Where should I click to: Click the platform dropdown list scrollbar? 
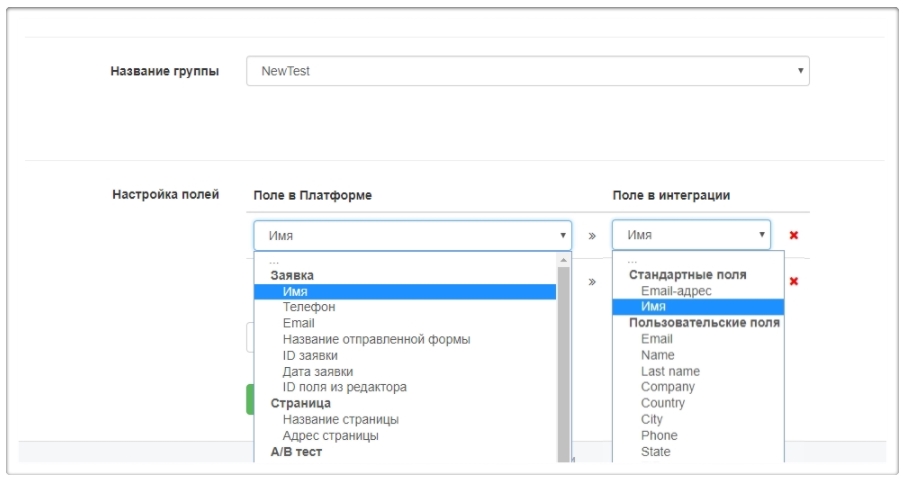564,360
